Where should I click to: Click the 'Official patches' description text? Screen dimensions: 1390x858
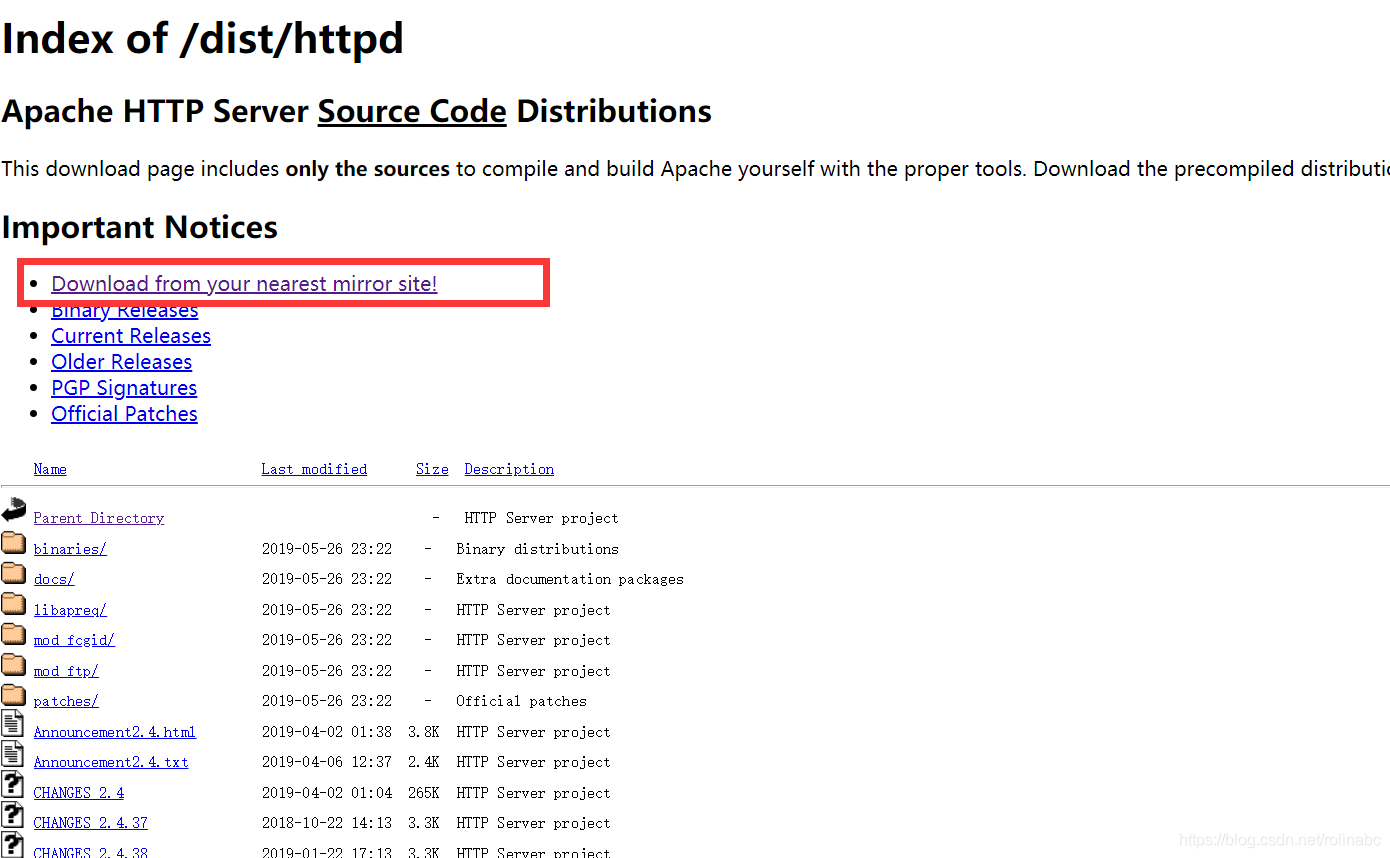click(x=522, y=701)
